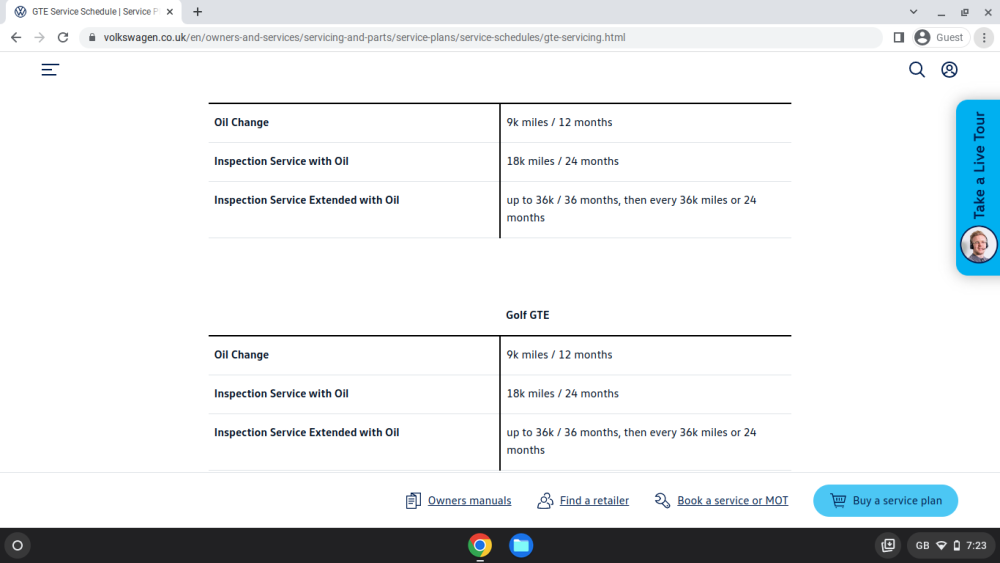Open the clock showing 7:23

pos(976,545)
